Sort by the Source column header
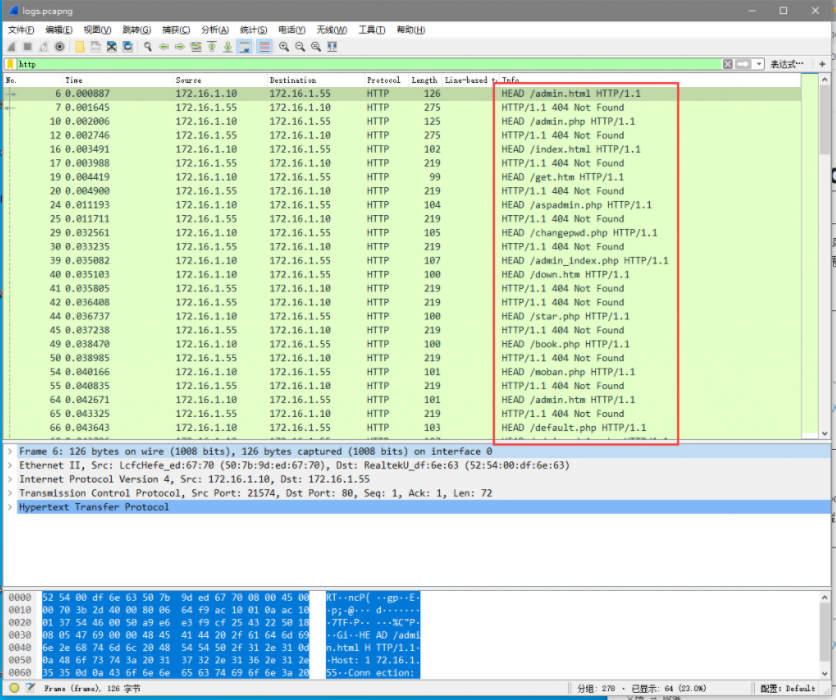Image resolution: width=836 pixels, height=700 pixels. [x=220, y=80]
